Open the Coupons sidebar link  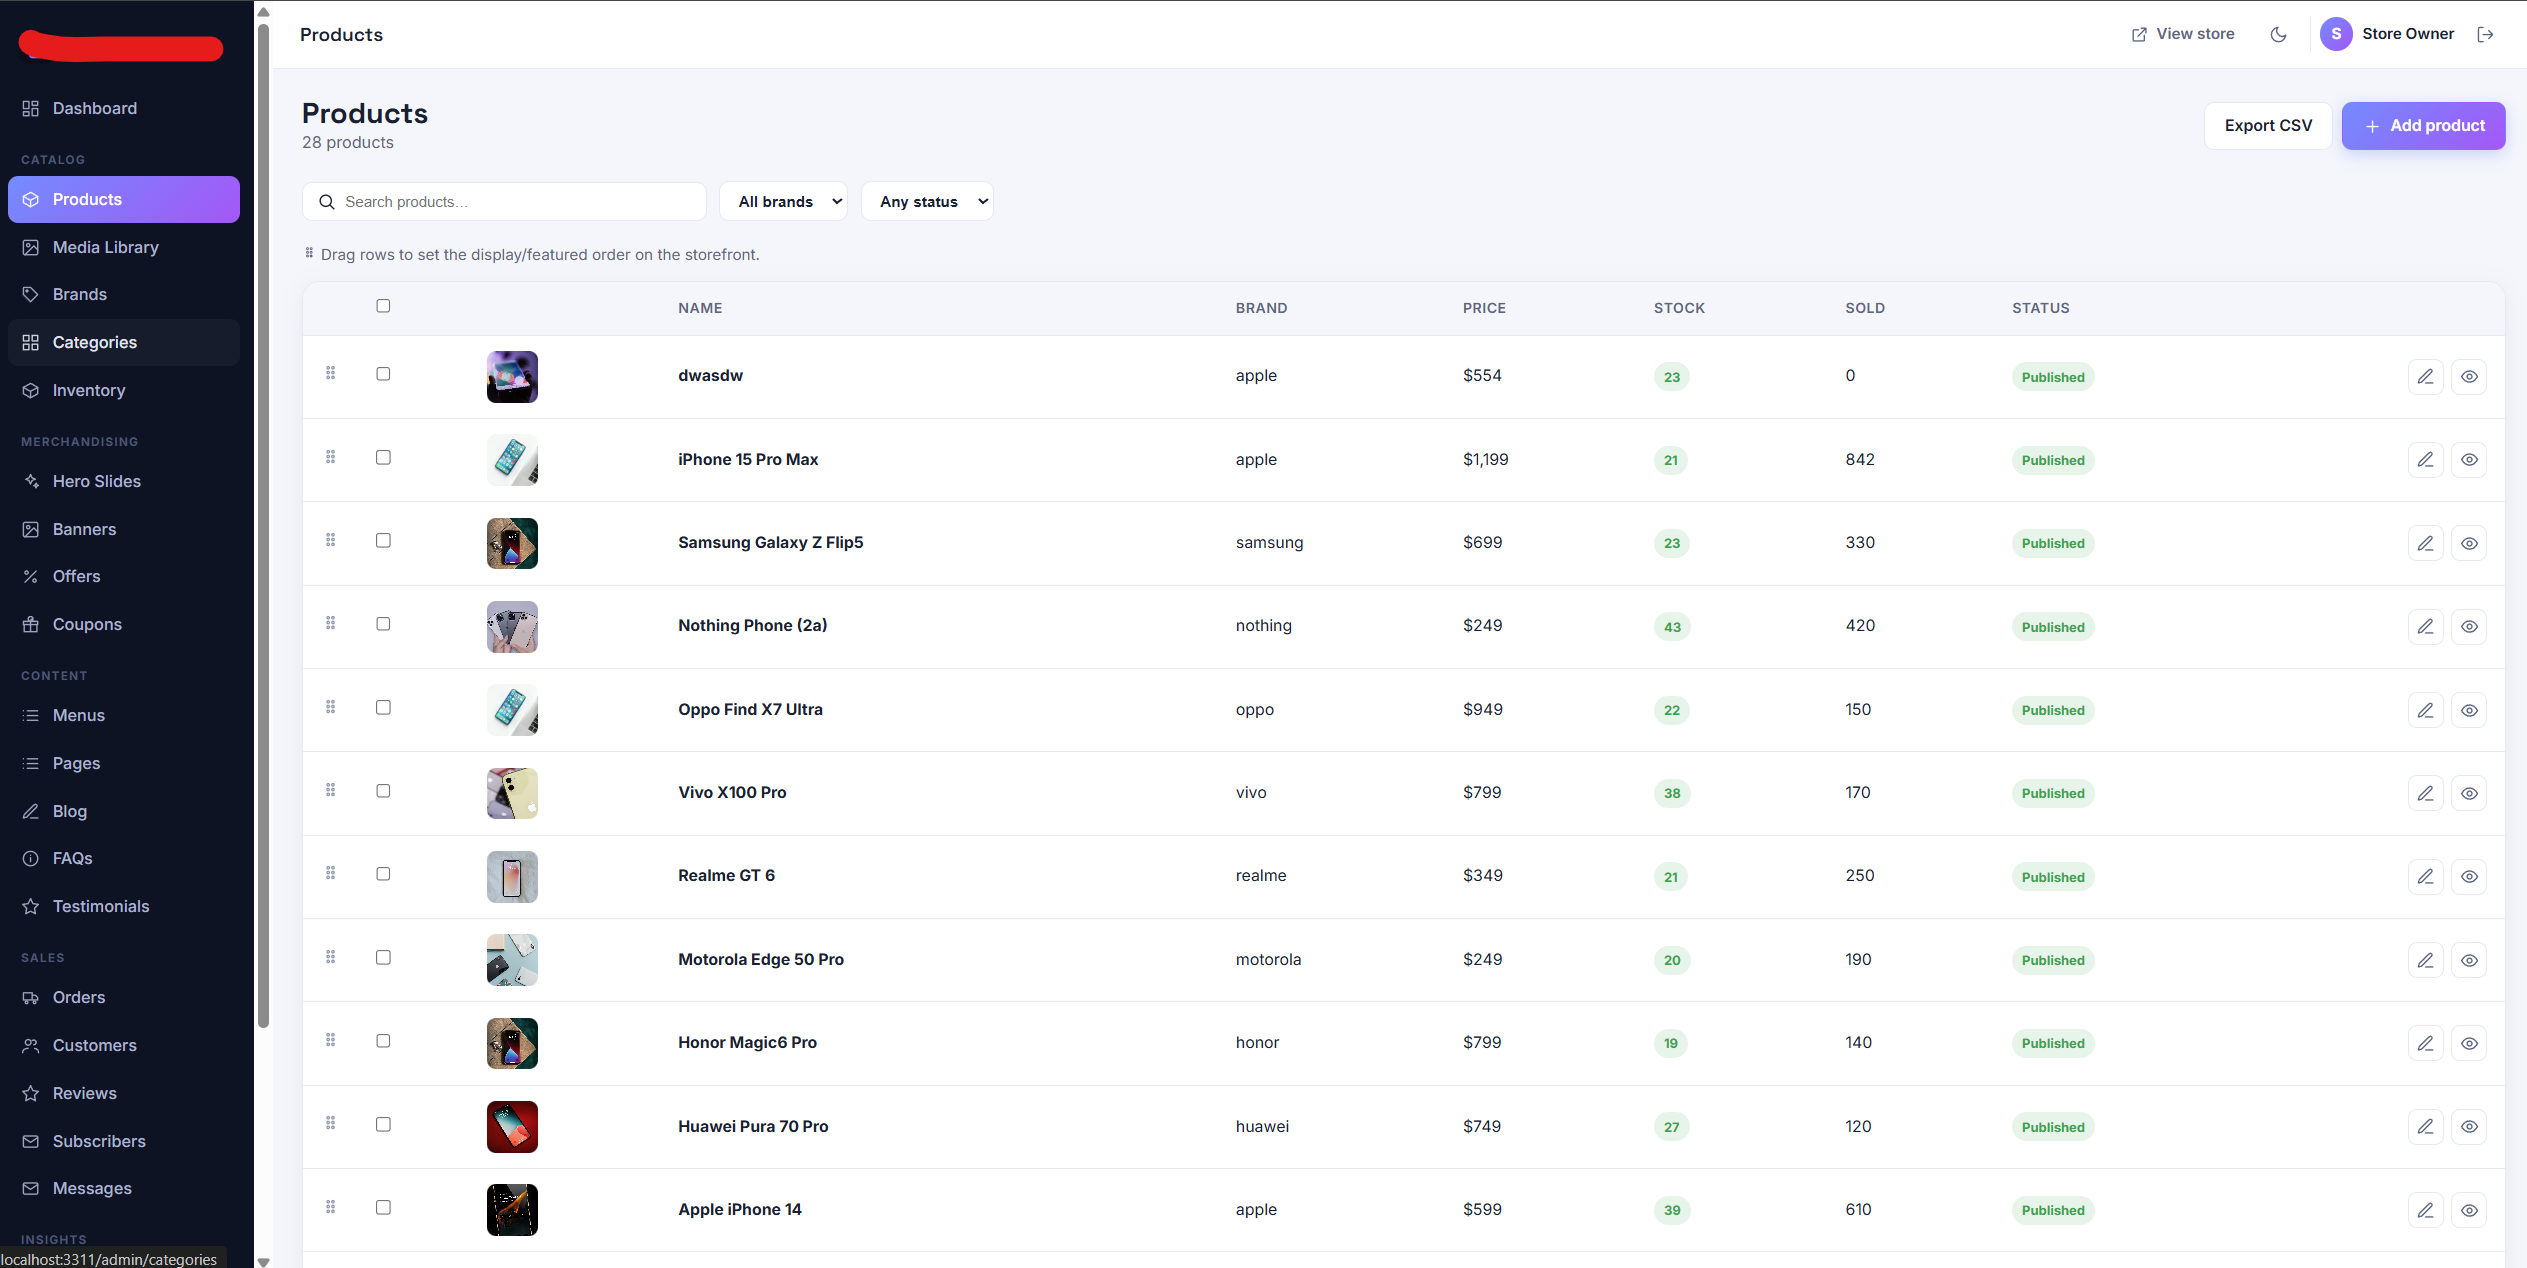pos(124,624)
